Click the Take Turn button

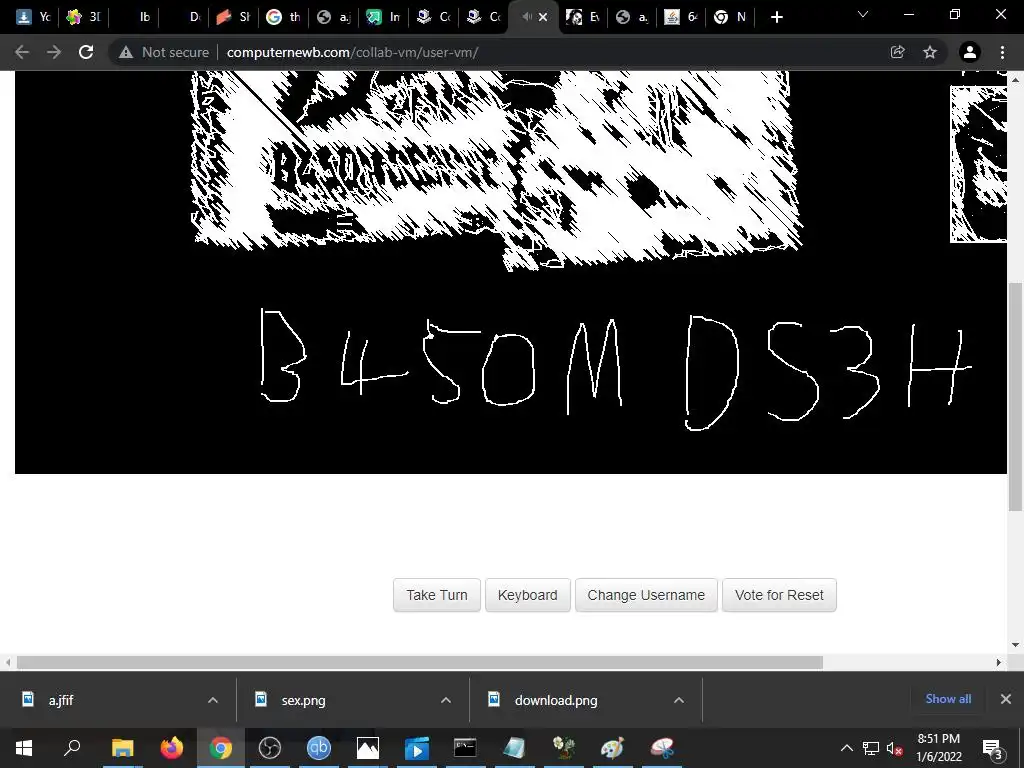point(437,595)
